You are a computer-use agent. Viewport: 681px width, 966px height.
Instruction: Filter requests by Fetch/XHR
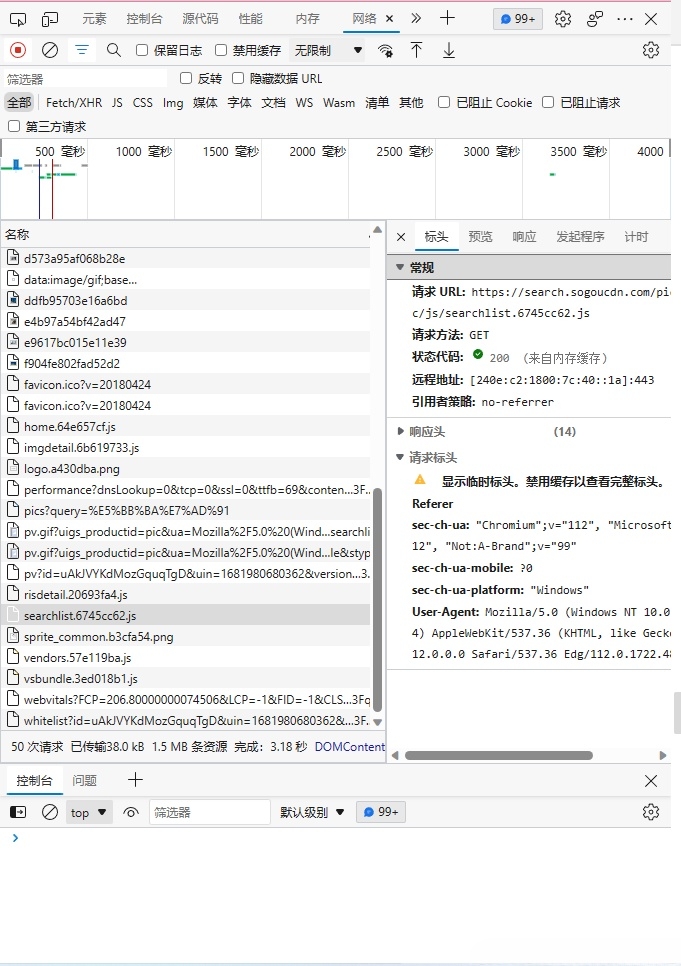[74, 102]
